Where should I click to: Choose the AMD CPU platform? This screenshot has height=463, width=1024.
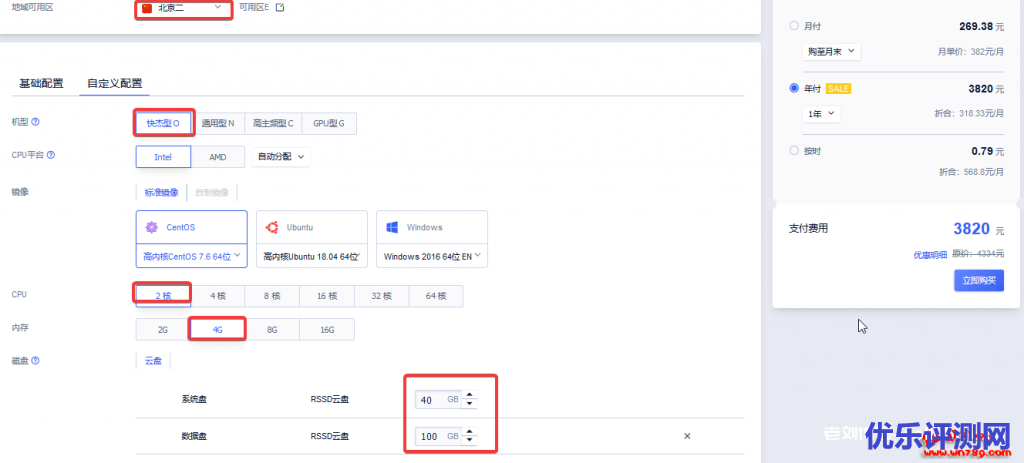[217, 157]
